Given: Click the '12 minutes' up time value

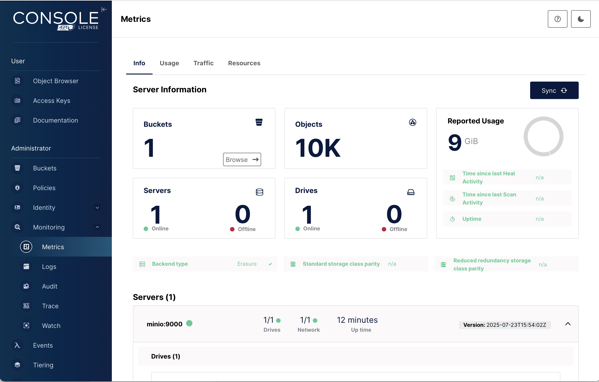Looking at the screenshot, I should tap(357, 320).
